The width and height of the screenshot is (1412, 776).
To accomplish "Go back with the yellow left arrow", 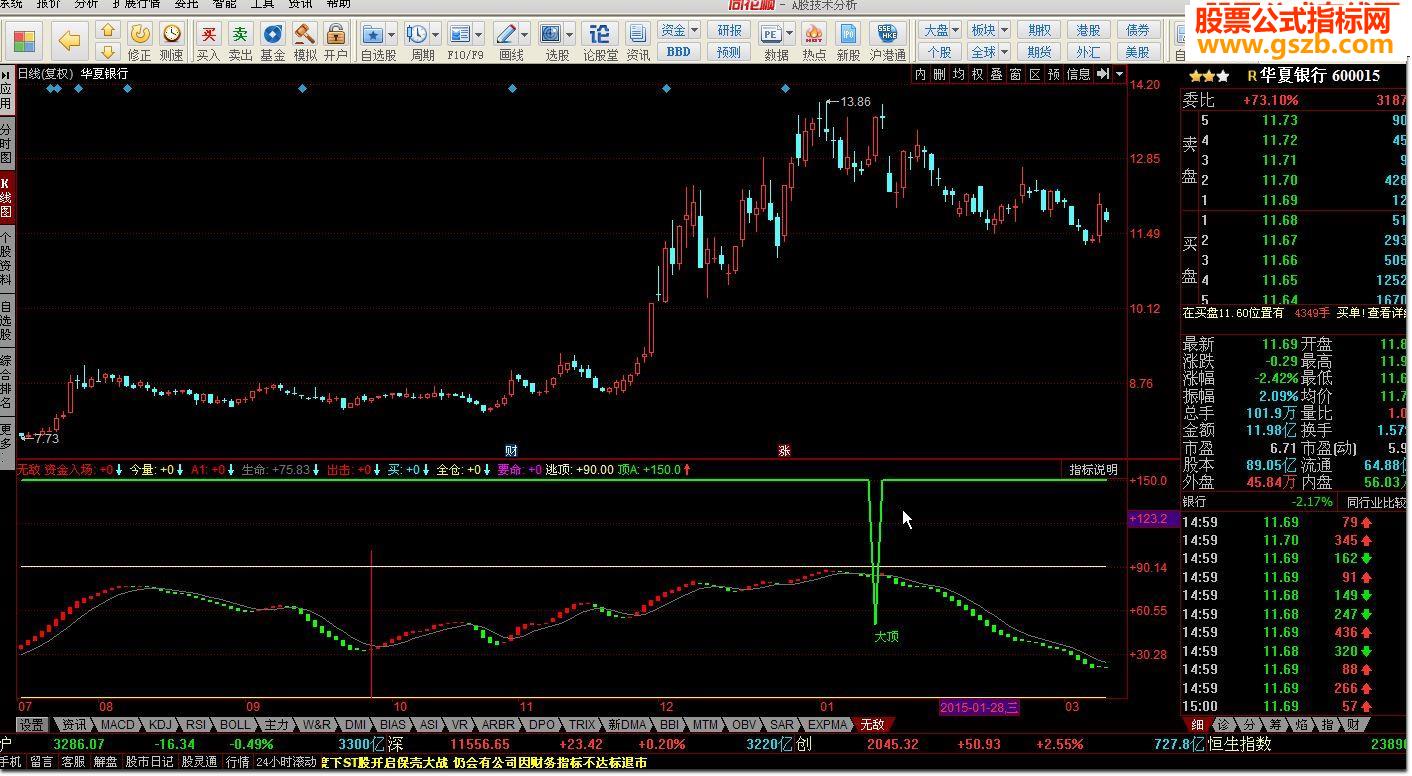I will coord(69,41).
